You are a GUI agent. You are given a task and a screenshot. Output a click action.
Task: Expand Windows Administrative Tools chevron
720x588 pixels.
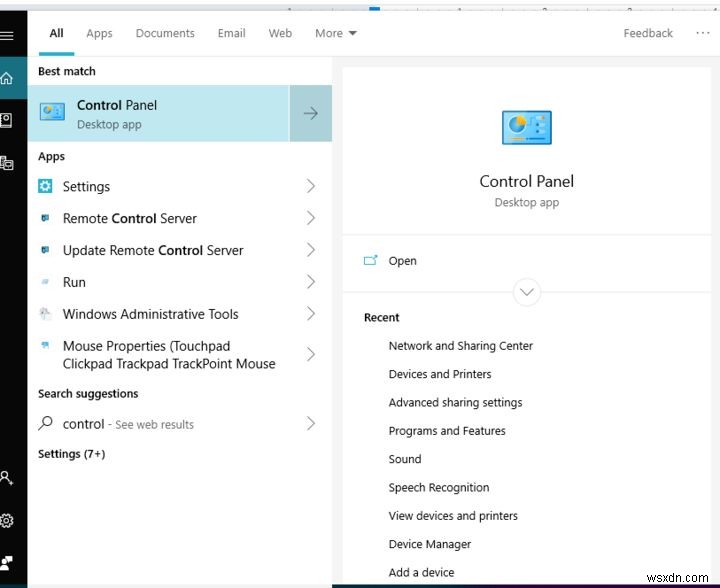(x=311, y=314)
